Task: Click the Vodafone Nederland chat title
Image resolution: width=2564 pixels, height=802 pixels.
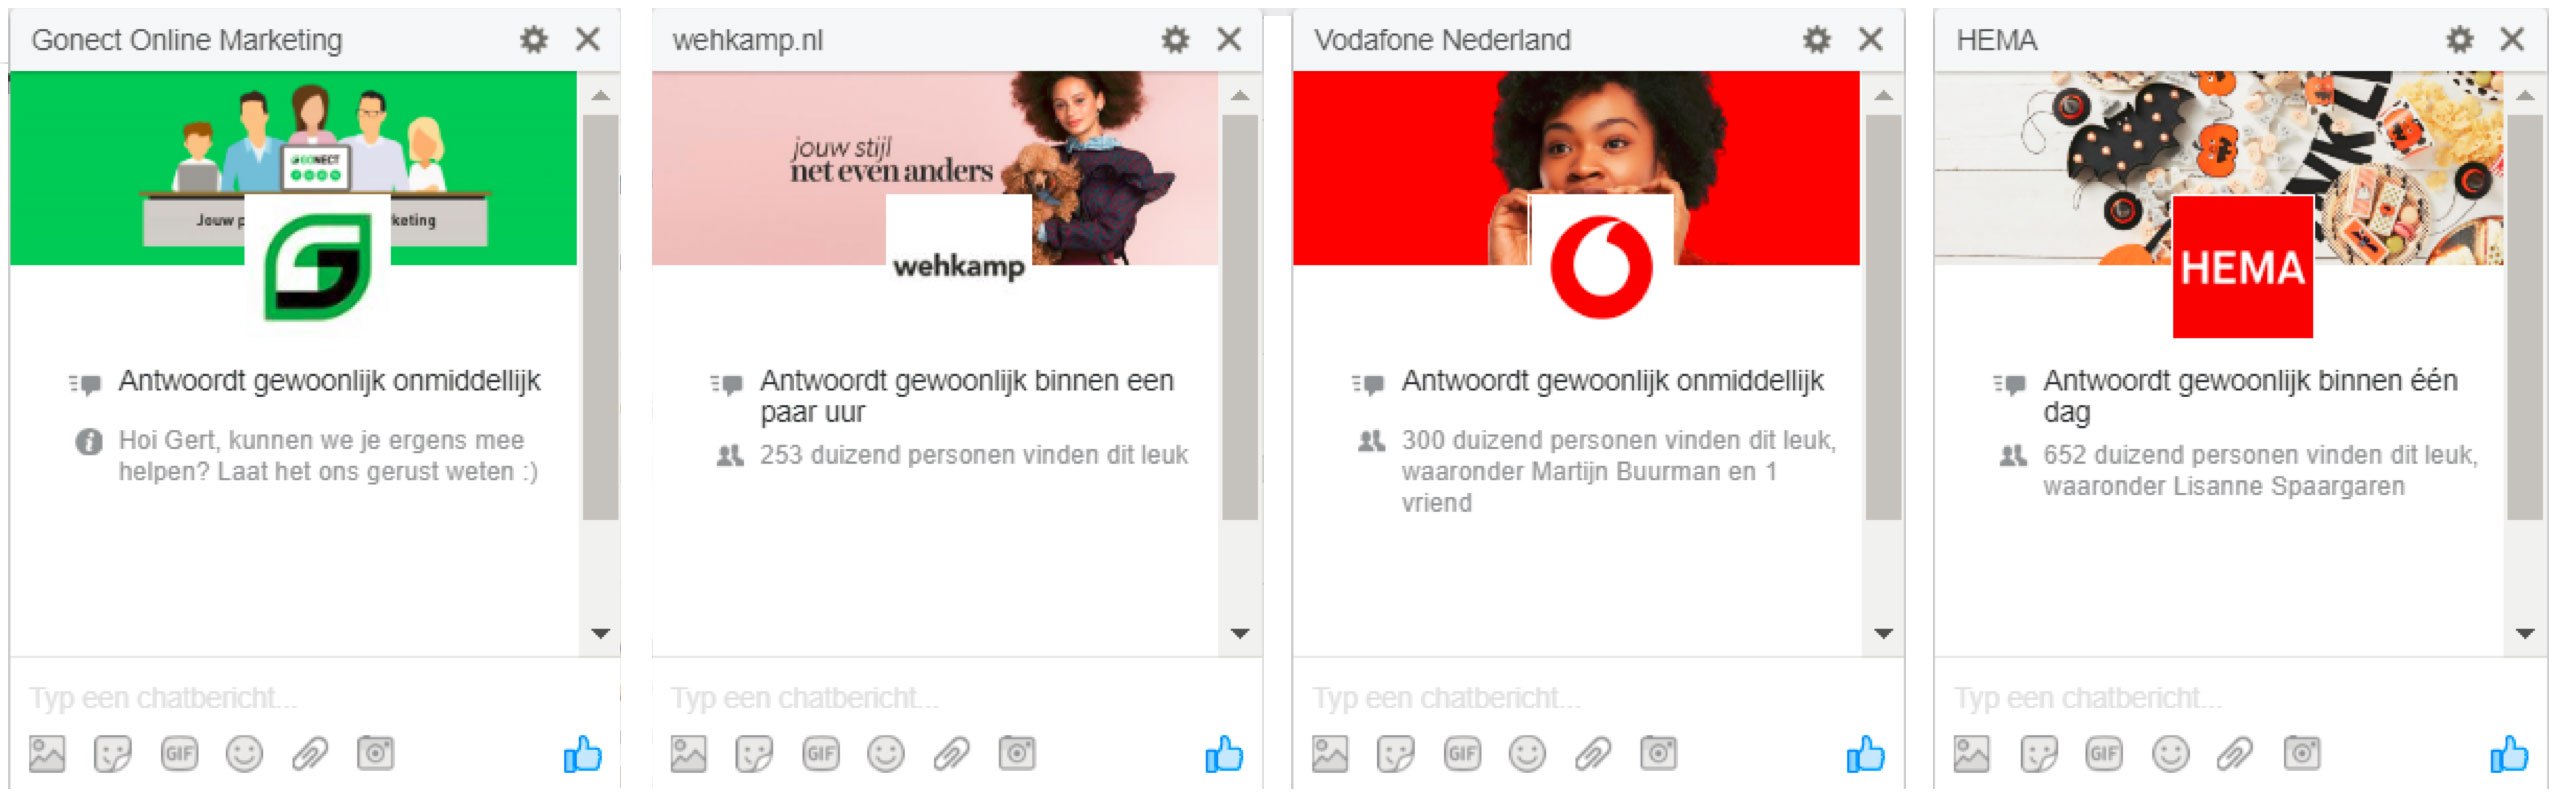Action: [x=1442, y=40]
